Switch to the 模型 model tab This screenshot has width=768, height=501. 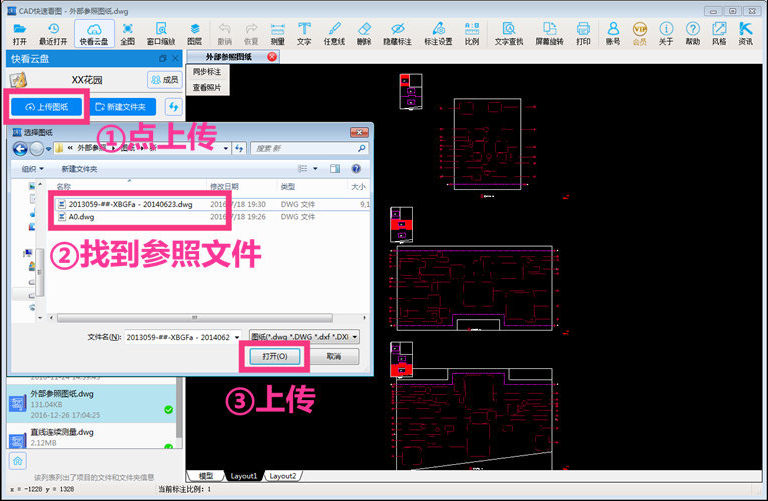[x=206, y=476]
